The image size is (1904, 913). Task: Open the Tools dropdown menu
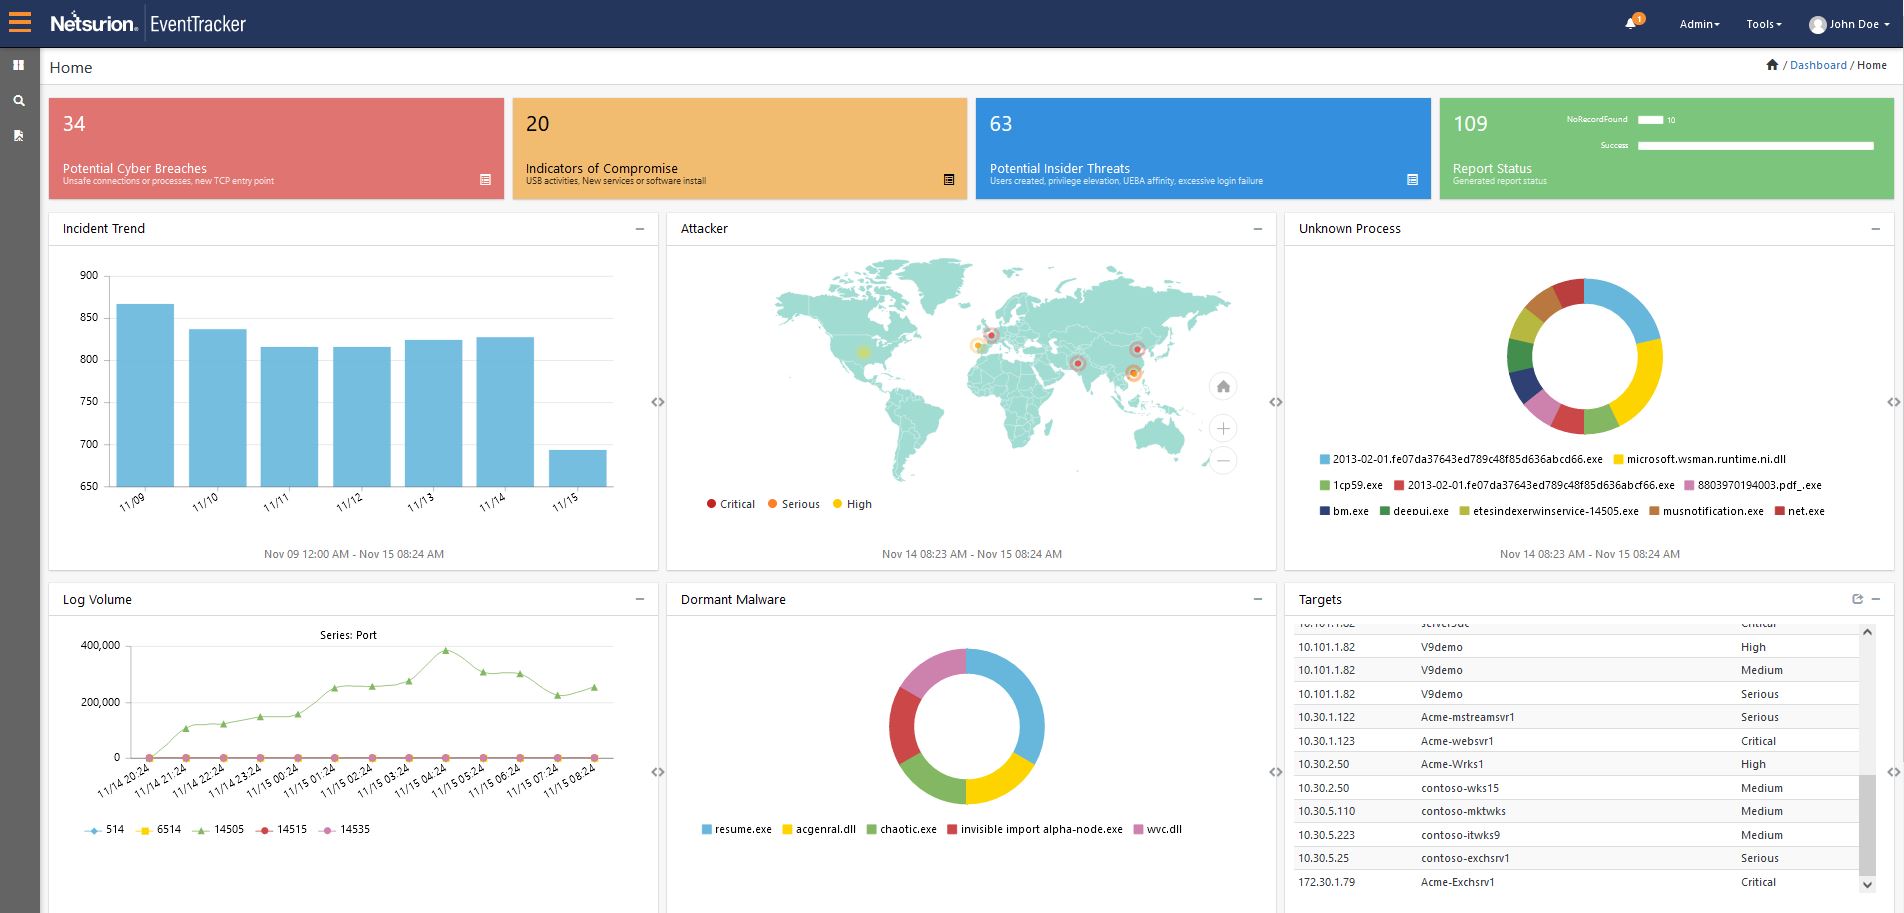click(1763, 23)
